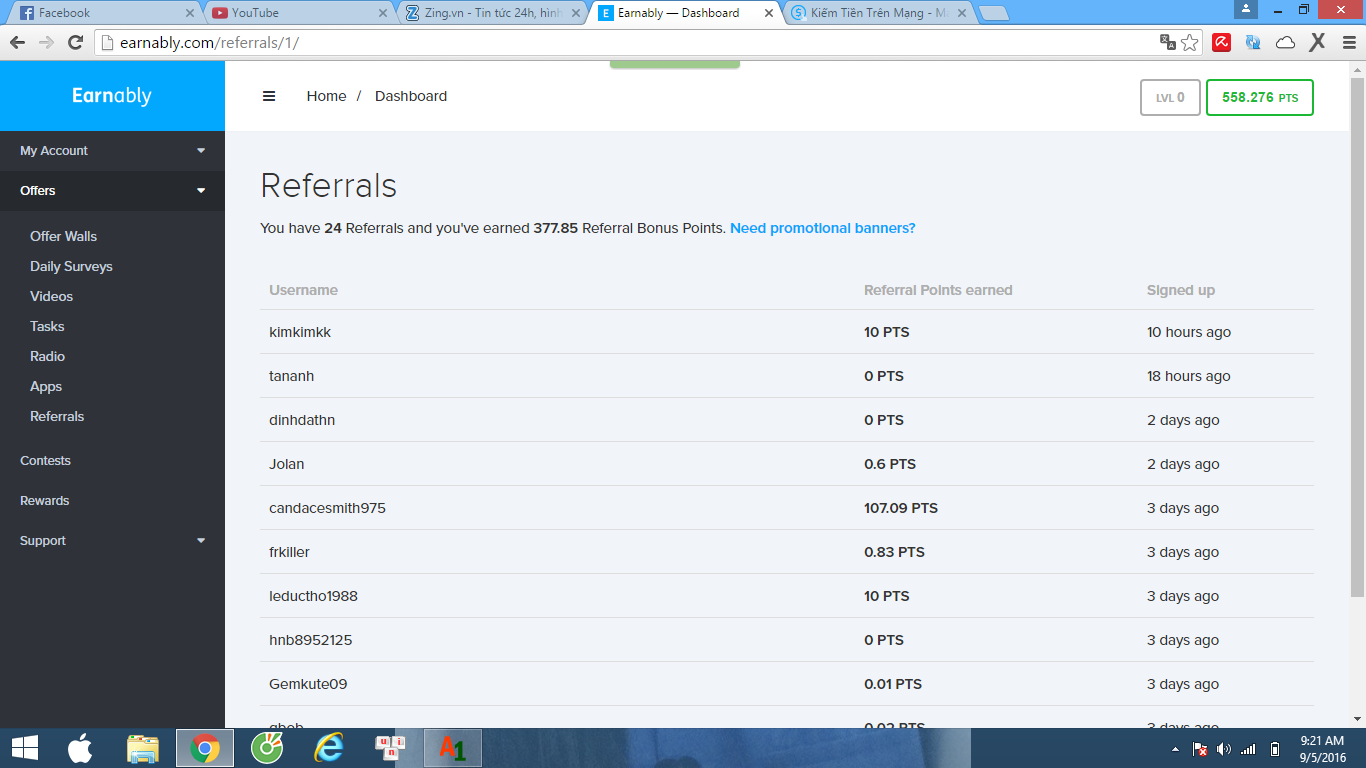The image size is (1366, 768).
Task: Open the Chrome menu button
Action: click(x=1347, y=42)
